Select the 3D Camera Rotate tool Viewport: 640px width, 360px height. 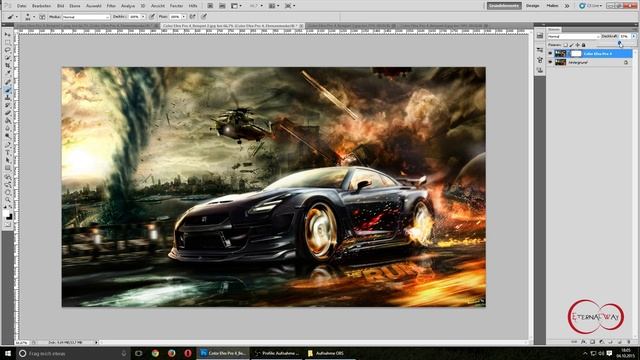click(x=8, y=184)
